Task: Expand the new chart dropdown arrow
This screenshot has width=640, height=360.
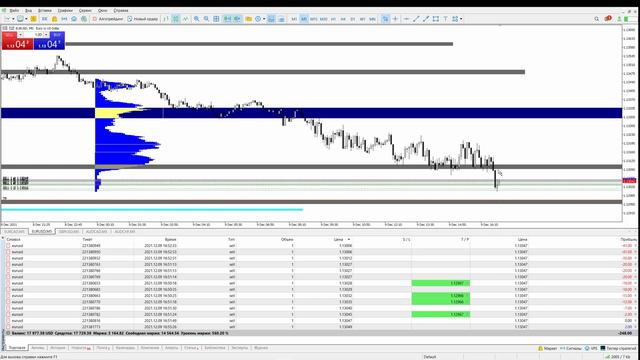Action: coord(13,19)
